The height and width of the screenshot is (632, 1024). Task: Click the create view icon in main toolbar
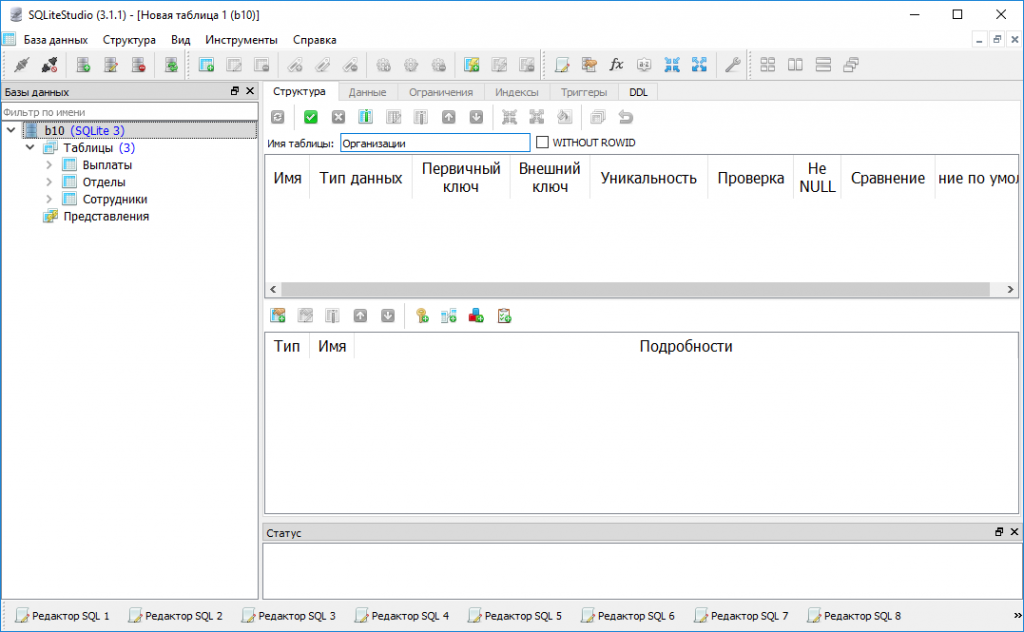tap(472, 65)
